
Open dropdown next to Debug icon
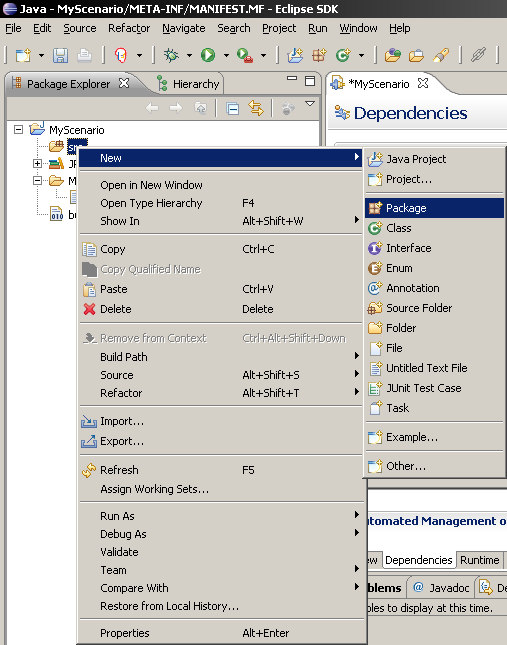pyautogui.click(x=189, y=55)
